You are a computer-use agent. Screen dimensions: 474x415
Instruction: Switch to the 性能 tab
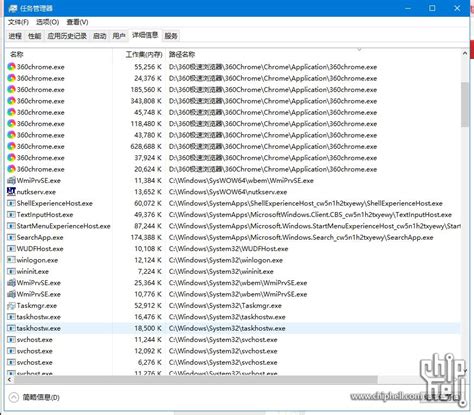coord(34,36)
